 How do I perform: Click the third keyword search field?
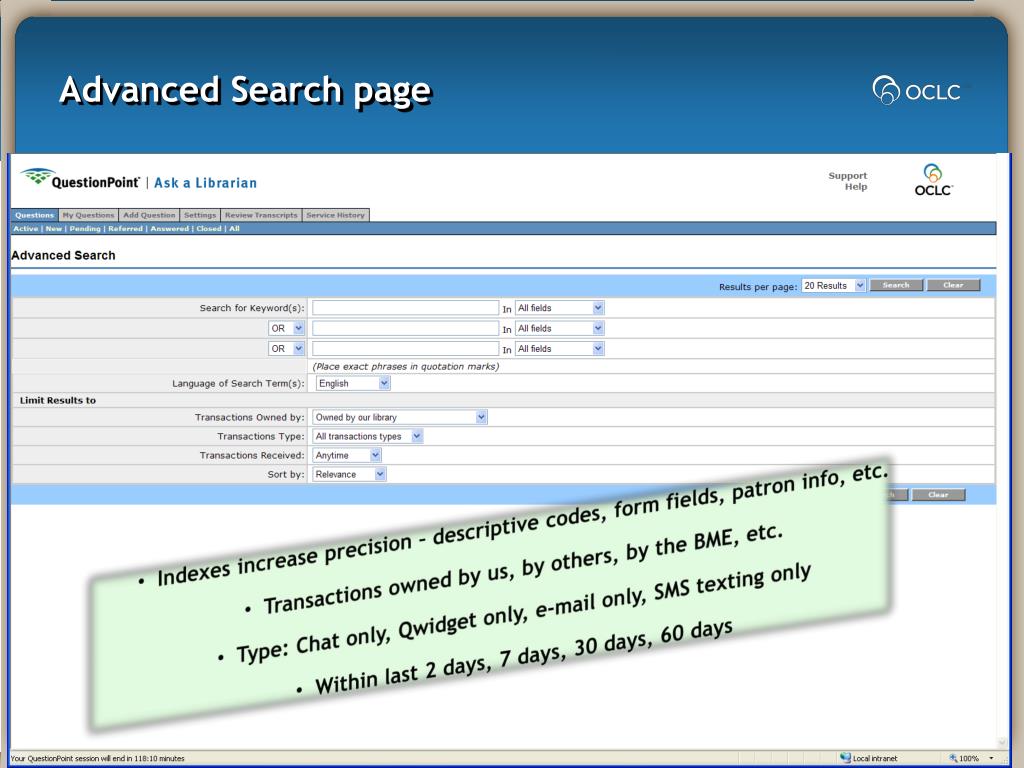tap(406, 349)
